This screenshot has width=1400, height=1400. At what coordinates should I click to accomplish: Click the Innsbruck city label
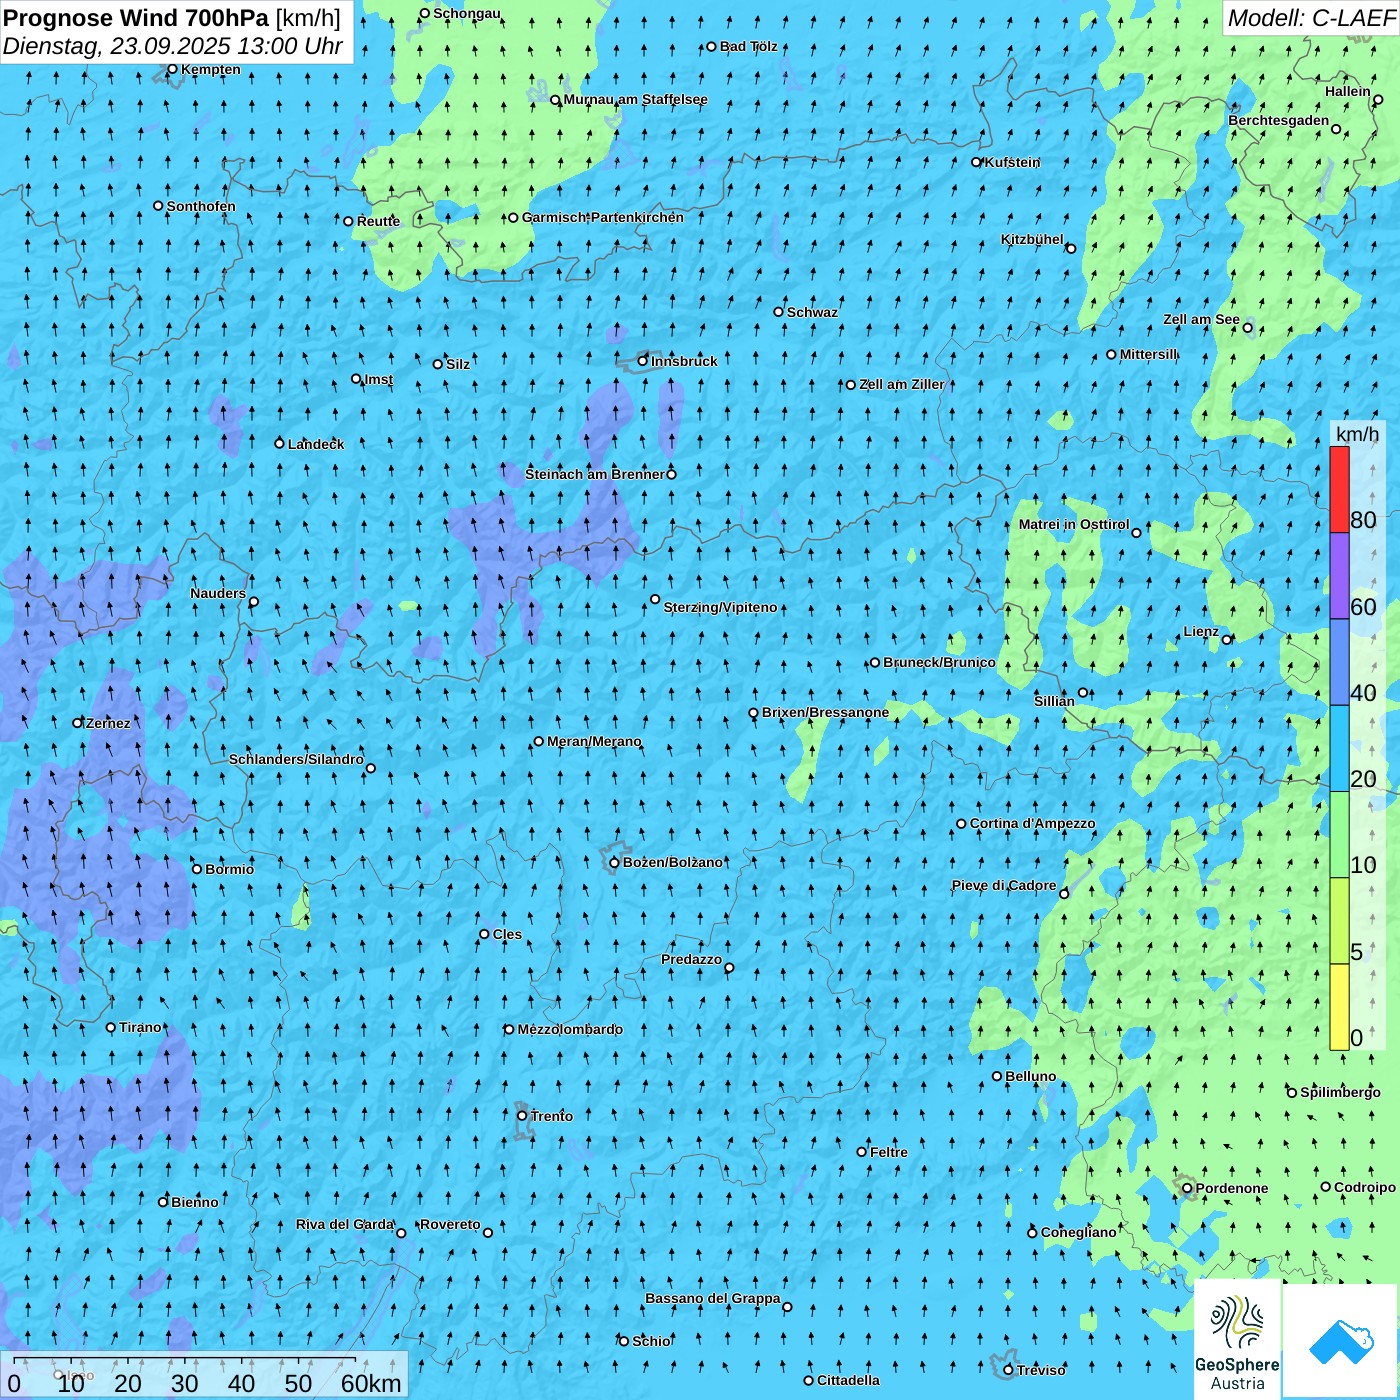(x=684, y=361)
